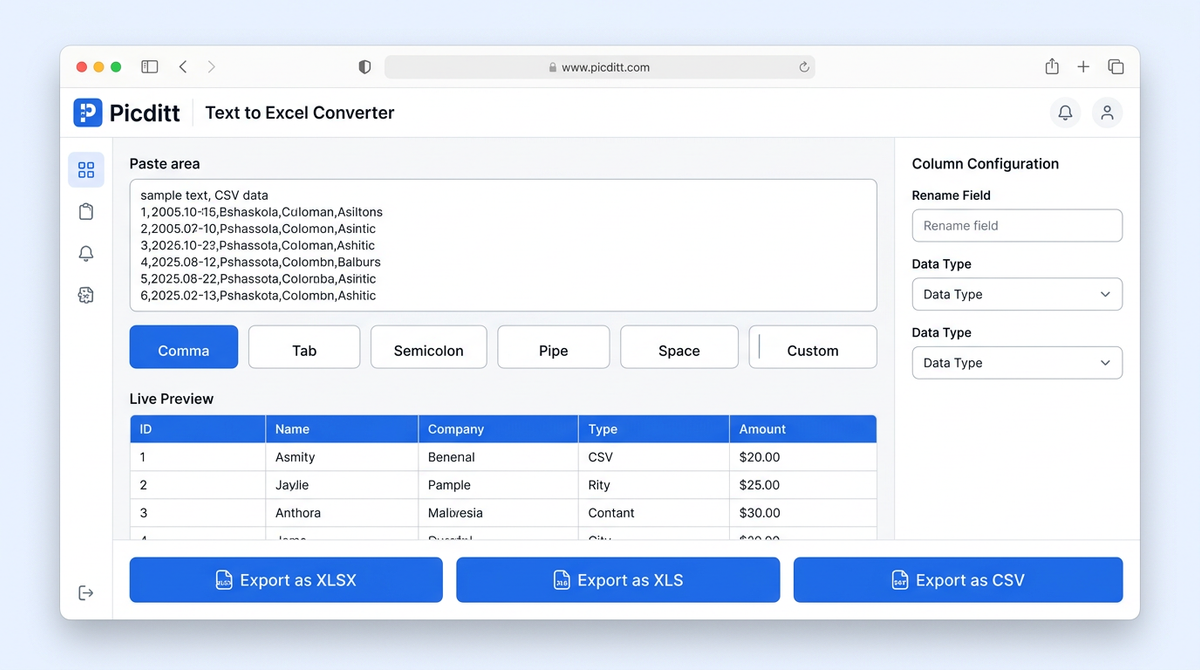Viewport: 1200px width, 670px height.
Task: Select the Space delimiter option
Action: (x=679, y=347)
